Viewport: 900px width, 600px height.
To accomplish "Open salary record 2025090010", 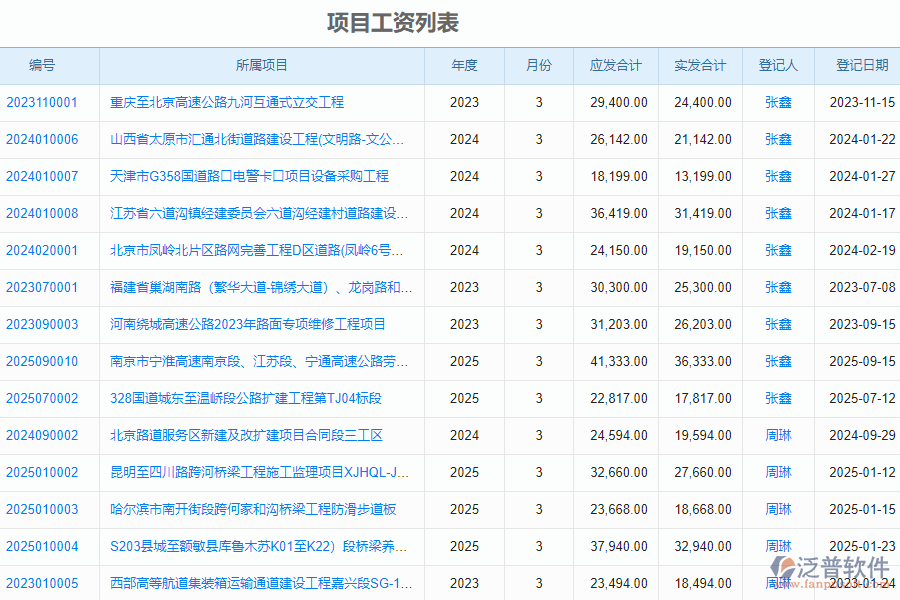I will pos(44,361).
